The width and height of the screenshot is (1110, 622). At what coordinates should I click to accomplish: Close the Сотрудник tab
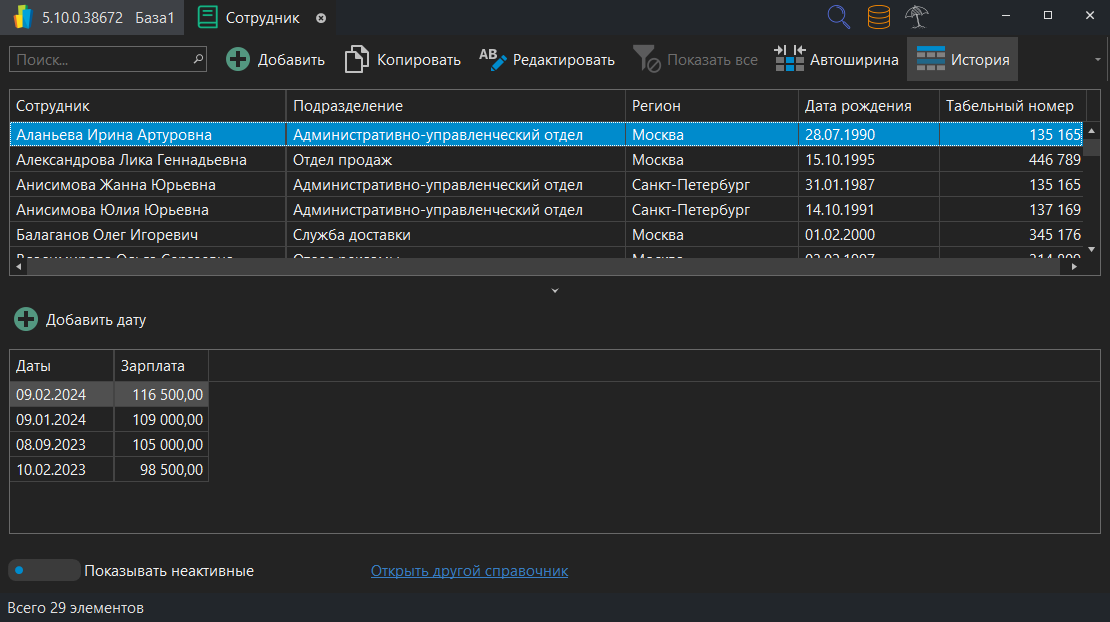319,17
